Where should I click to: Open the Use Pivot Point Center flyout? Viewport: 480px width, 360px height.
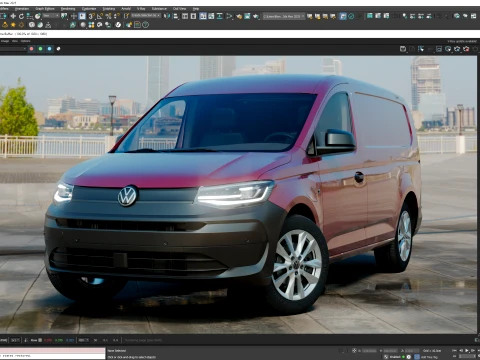tap(64, 16)
